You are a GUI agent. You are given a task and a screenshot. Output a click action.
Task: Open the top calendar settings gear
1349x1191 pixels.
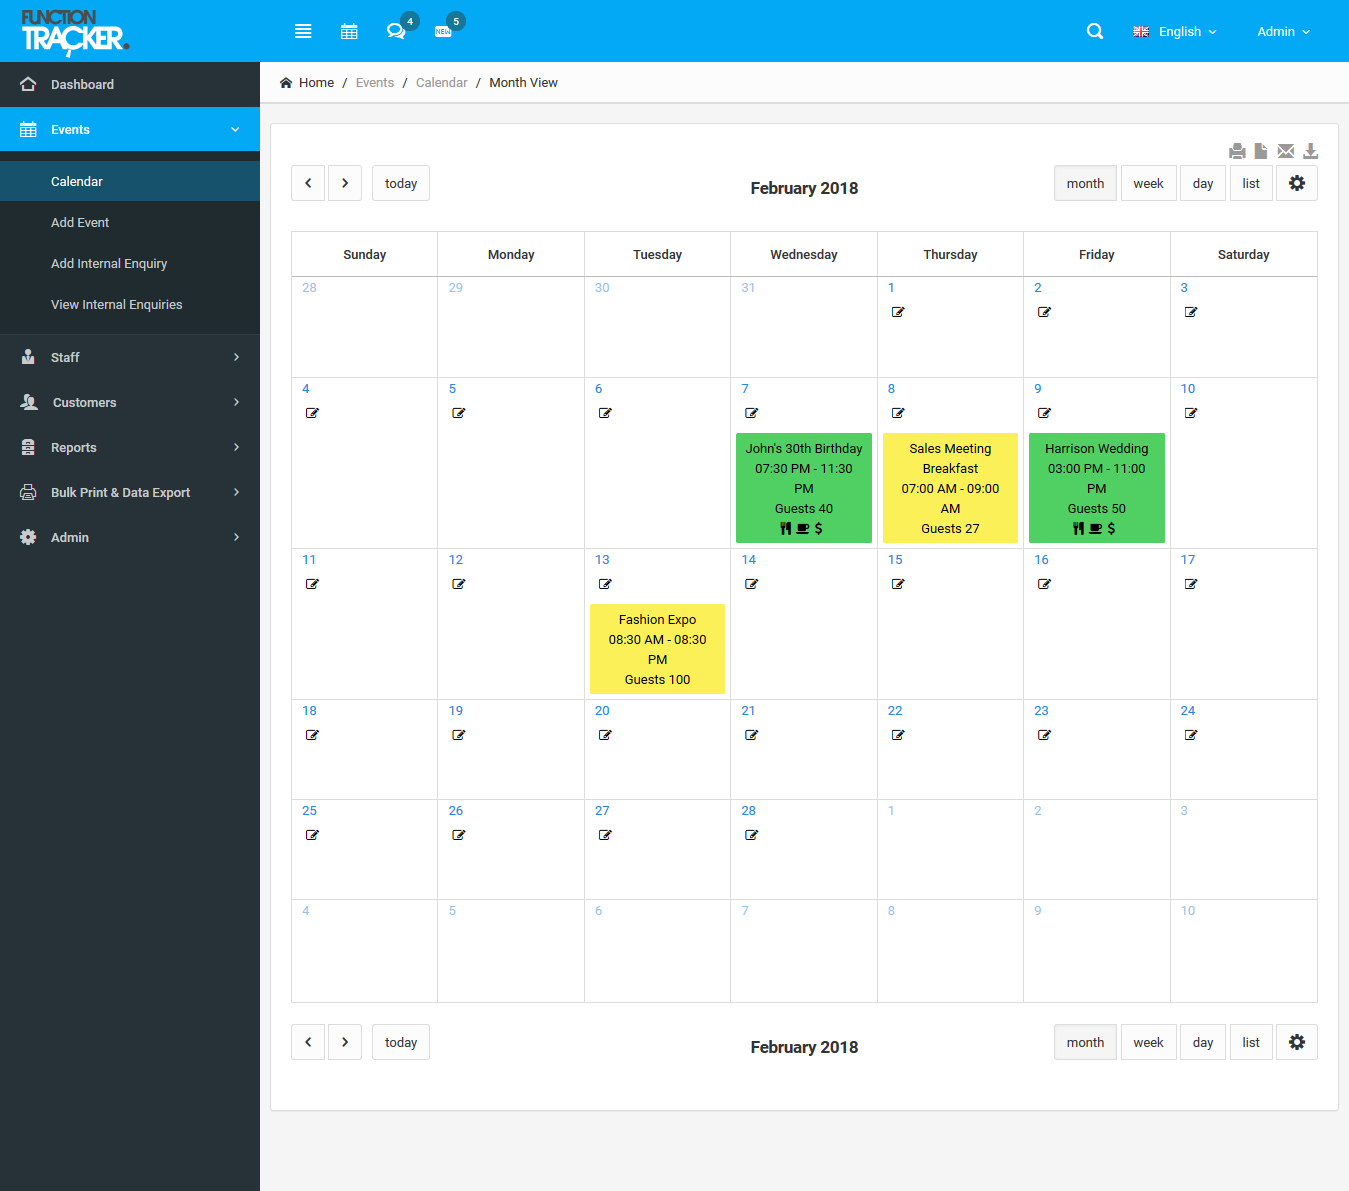(1297, 183)
